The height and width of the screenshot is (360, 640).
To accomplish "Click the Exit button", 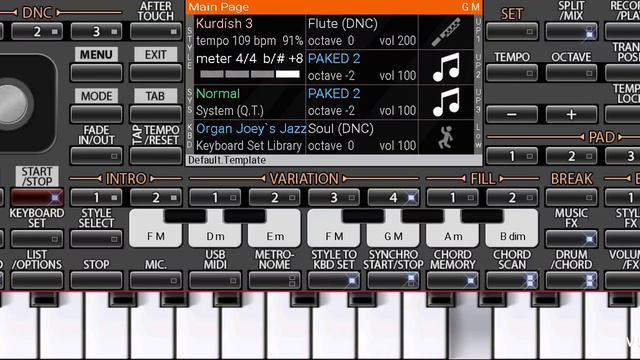I will click(156, 73).
